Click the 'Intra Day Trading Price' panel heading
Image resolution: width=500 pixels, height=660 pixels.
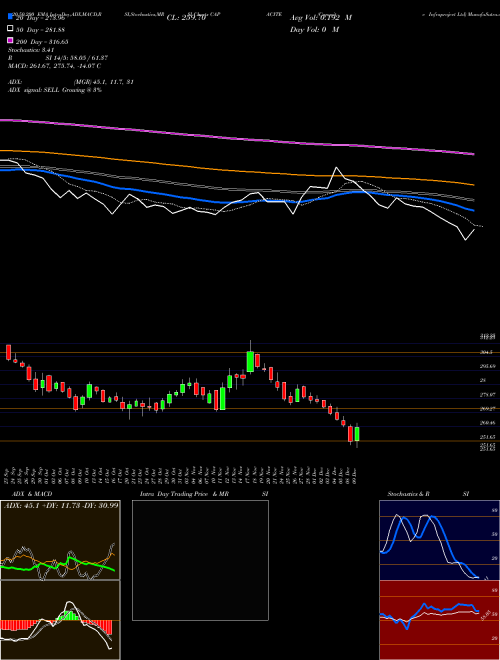click(x=174, y=494)
